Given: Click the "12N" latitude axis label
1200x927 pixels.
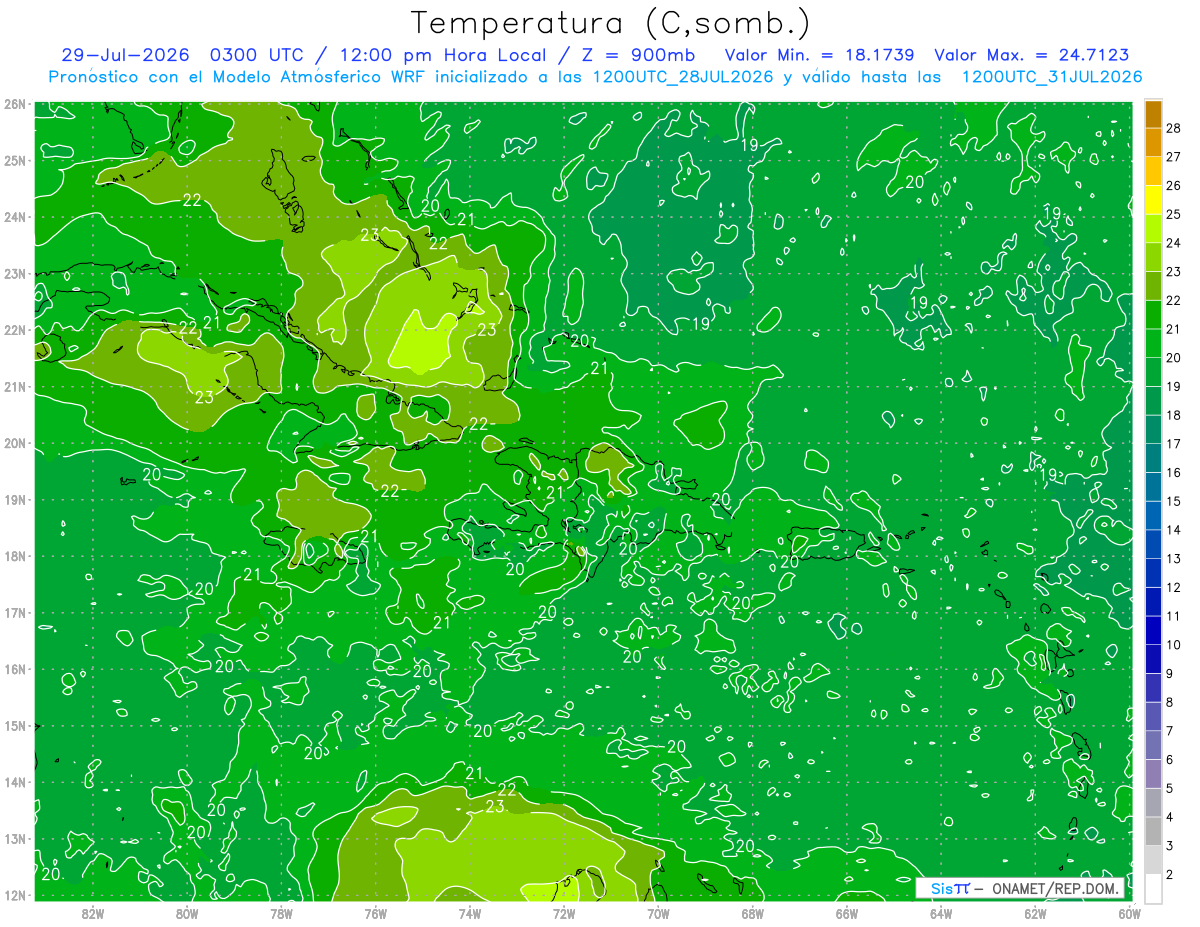Looking at the screenshot, I should 14,895.
